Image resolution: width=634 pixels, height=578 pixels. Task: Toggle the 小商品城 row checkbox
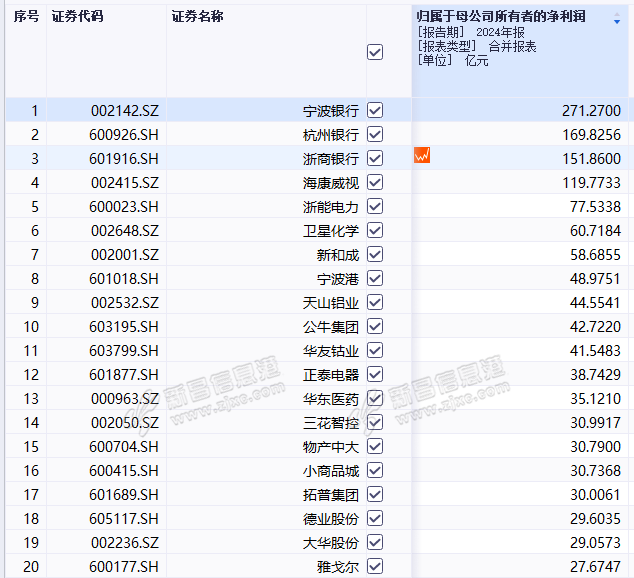point(375,470)
